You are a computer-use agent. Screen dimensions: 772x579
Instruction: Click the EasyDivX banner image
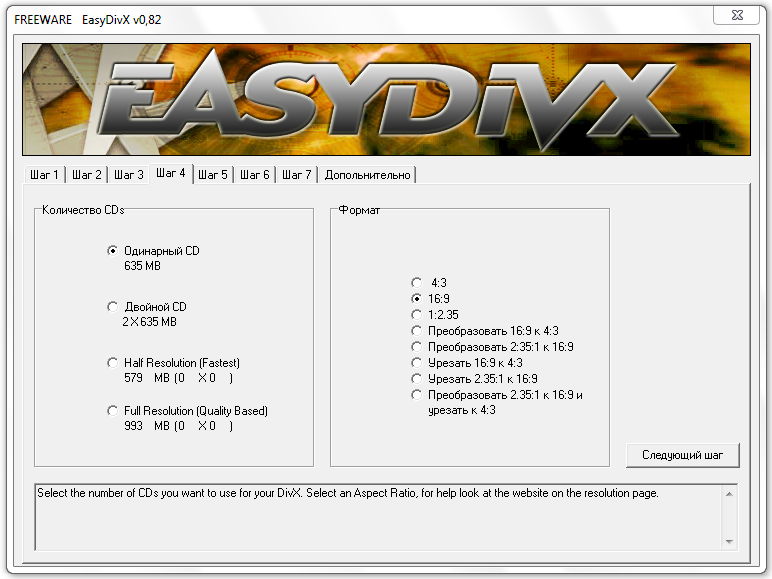click(386, 99)
